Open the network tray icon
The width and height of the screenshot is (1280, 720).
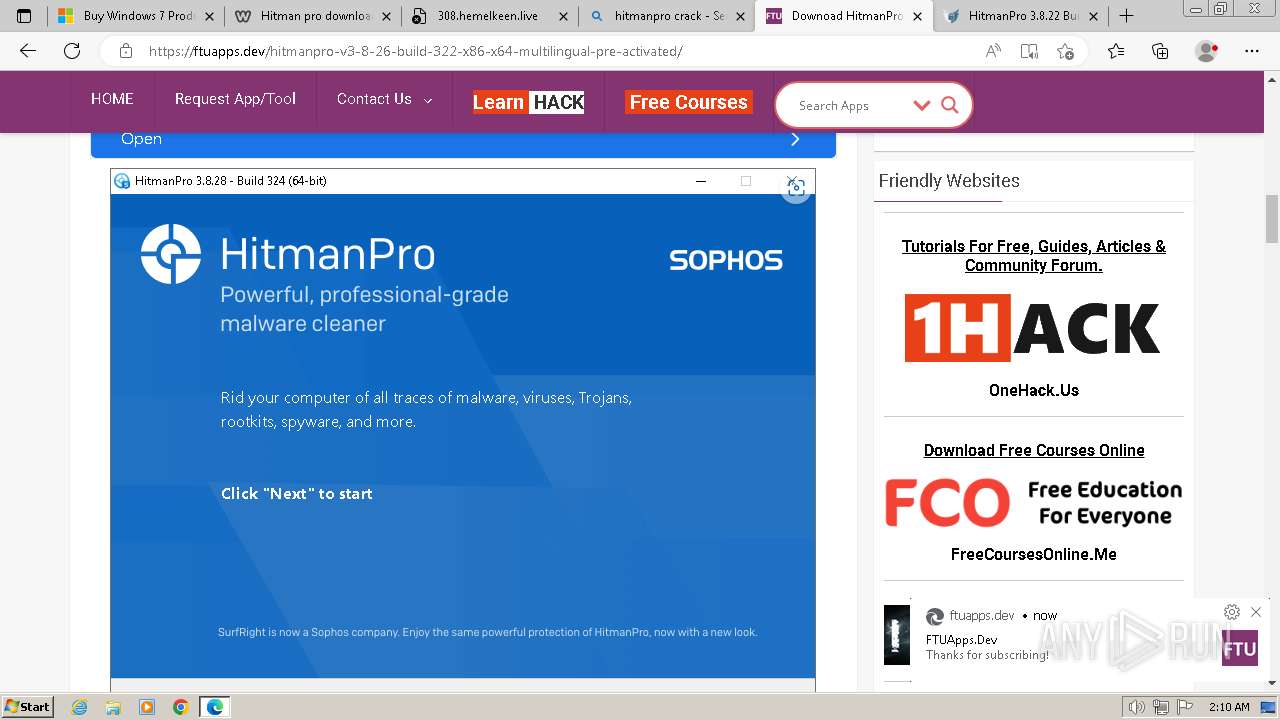[x=1161, y=707]
